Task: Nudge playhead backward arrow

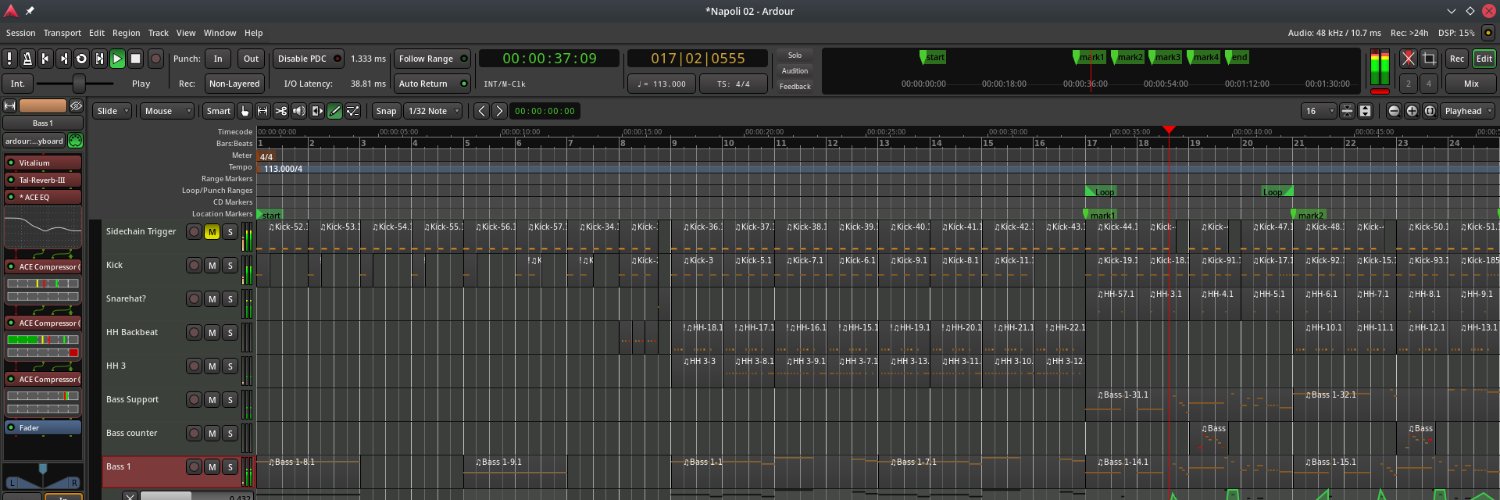Action: point(482,111)
